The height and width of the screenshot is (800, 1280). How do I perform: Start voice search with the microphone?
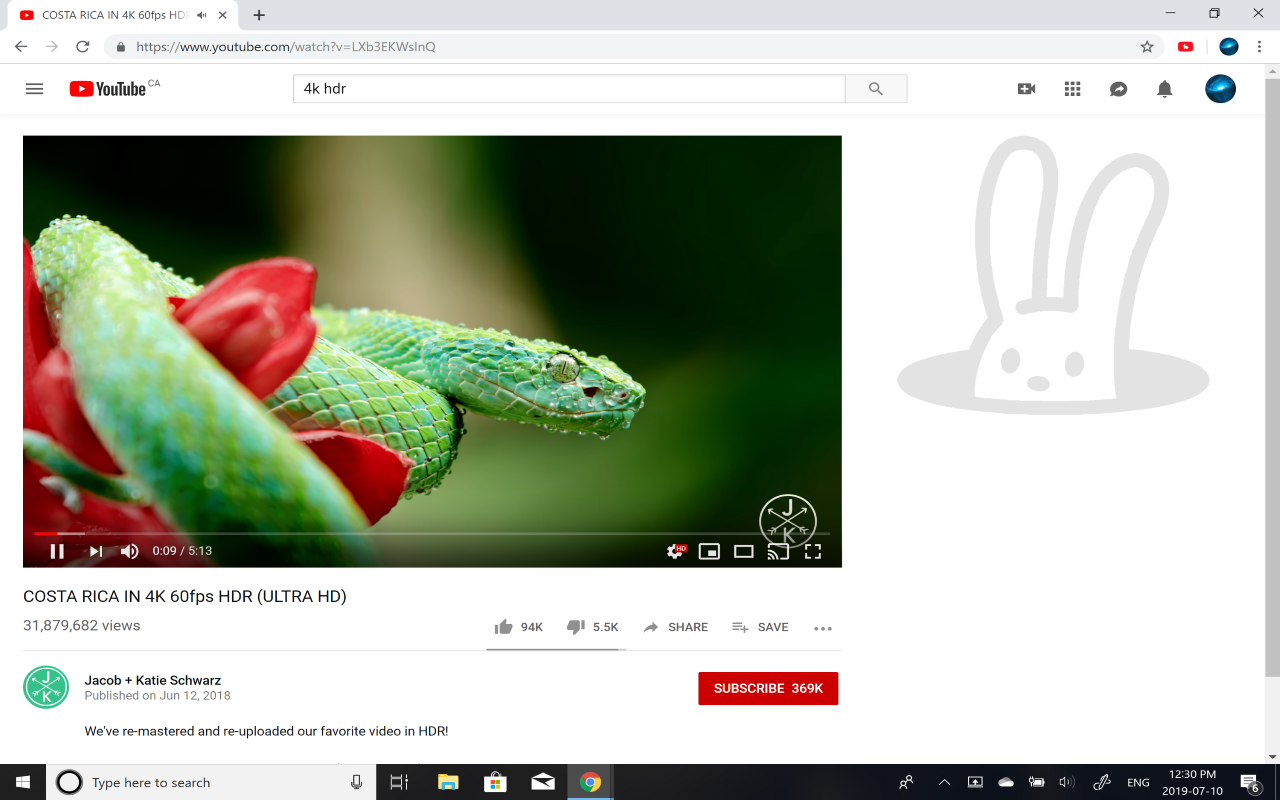click(356, 782)
